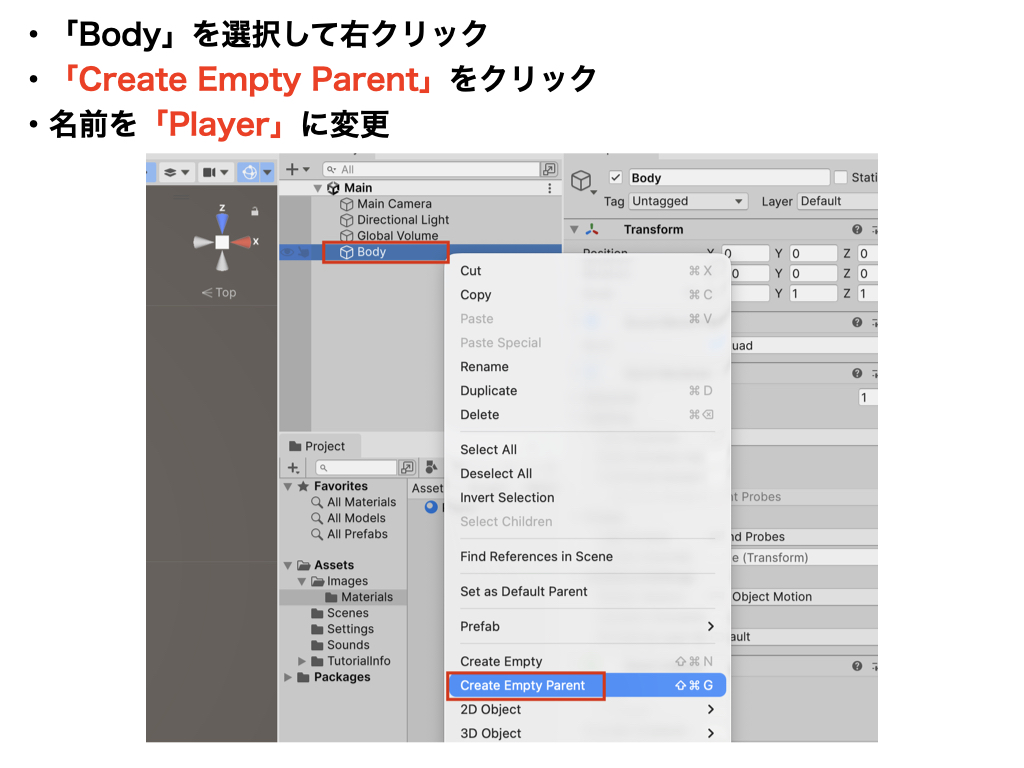Viewport: 1024px width, 768px height.
Task: Toggle the Body active checkbox
Action: tap(615, 178)
